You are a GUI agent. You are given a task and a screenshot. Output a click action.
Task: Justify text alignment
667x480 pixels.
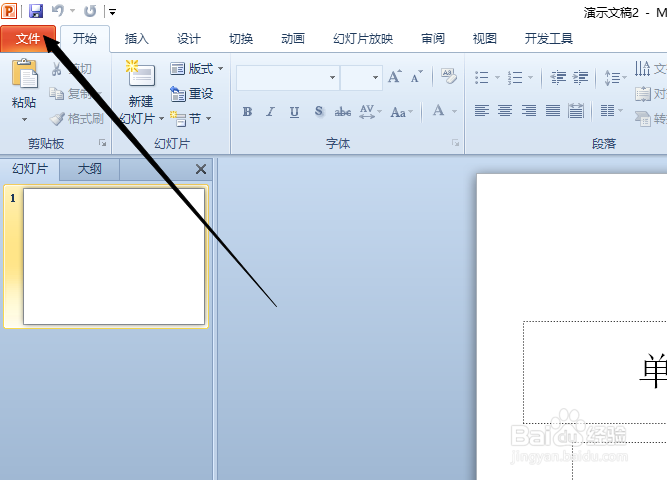(553, 111)
